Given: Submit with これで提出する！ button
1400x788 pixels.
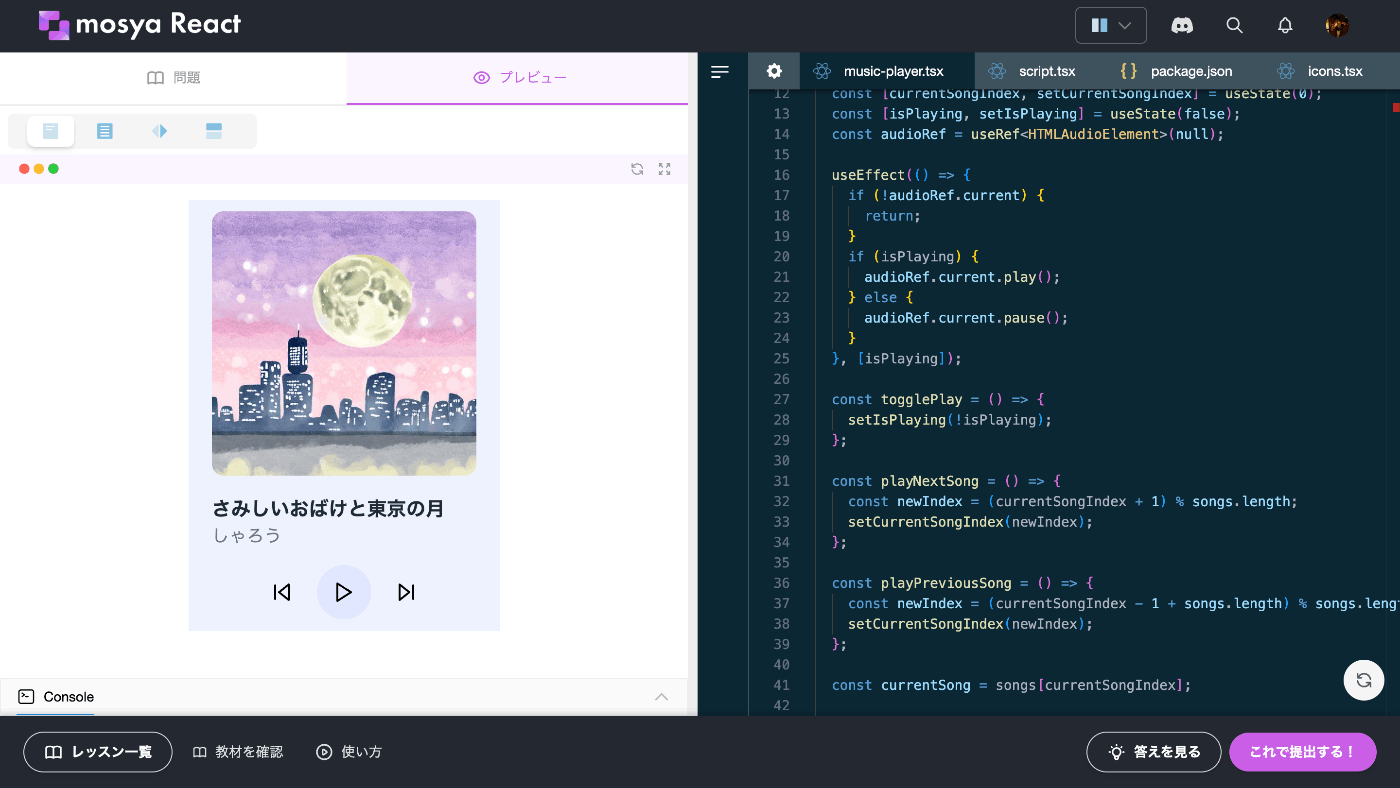Looking at the screenshot, I should point(1302,752).
